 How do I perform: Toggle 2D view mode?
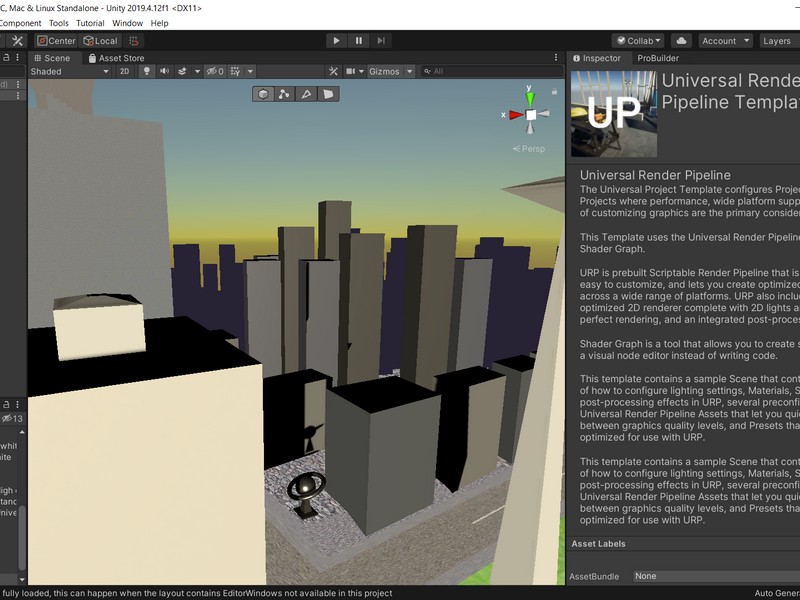coord(123,72)
